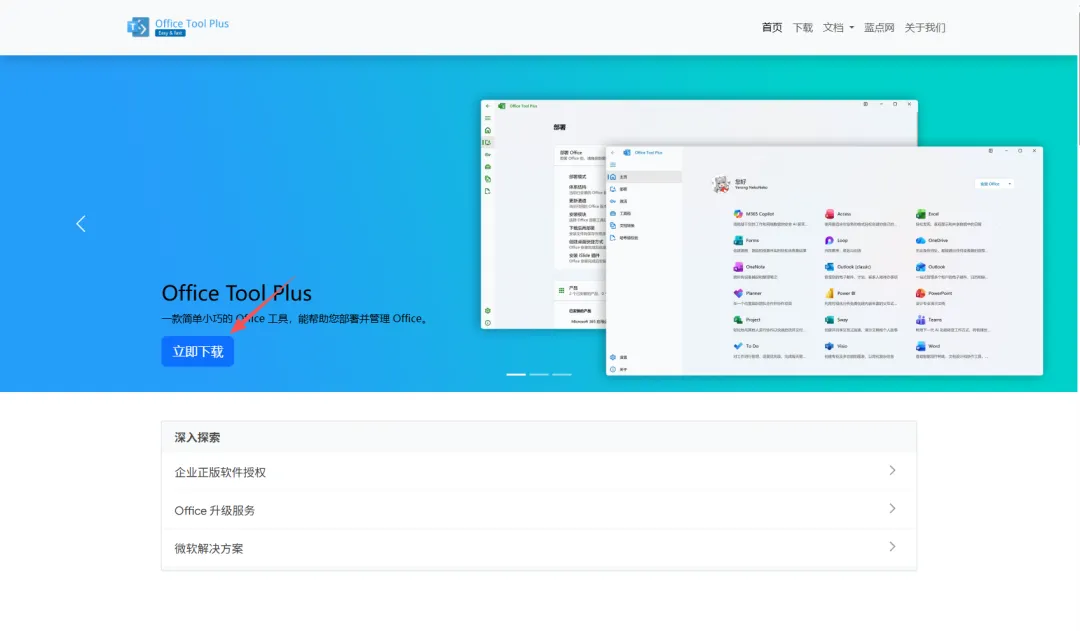
Task: Click the Word icon in slide screenshot
Action: point(920,346)
